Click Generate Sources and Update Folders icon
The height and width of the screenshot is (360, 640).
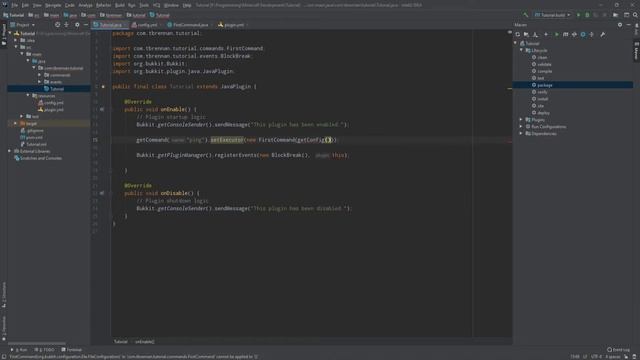(x=527, y=35)
